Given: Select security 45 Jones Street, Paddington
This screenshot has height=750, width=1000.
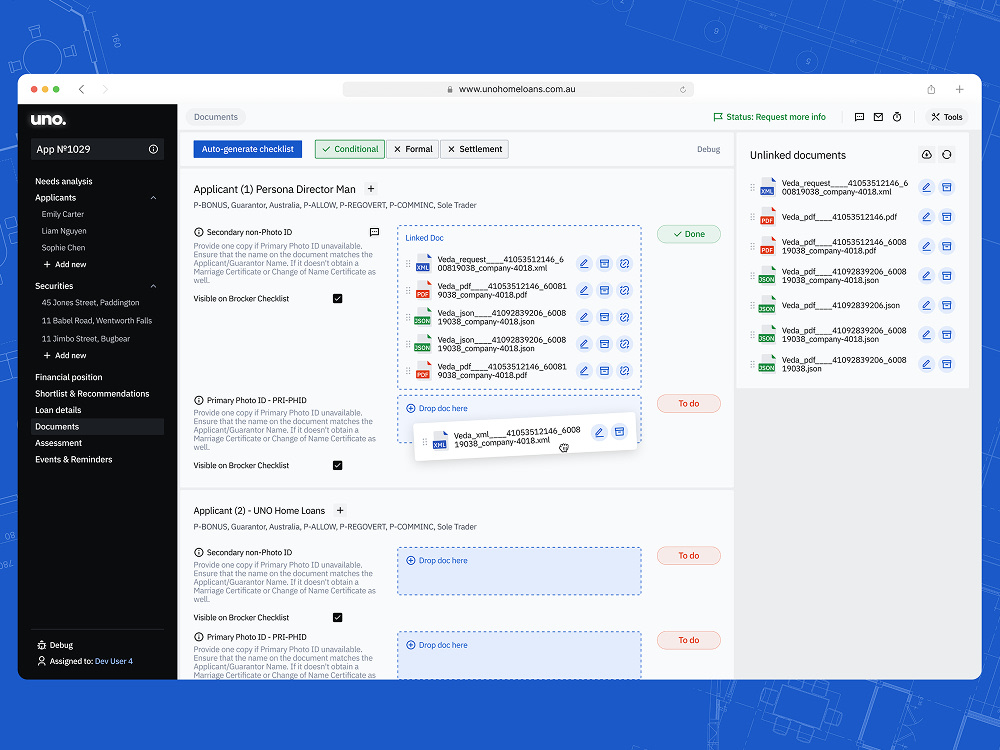Looking at the screenshot, I should [x=90, y=303].
